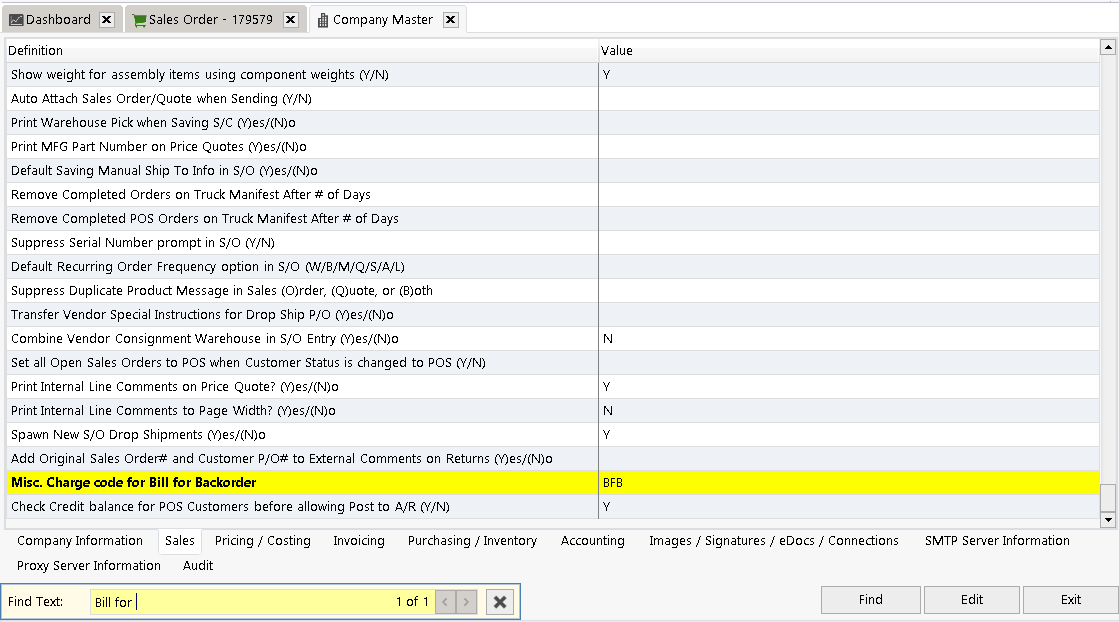1119x622 pixels.
Task: Switch to the Pricing / Costing tab
Action: tap(262, 541)
